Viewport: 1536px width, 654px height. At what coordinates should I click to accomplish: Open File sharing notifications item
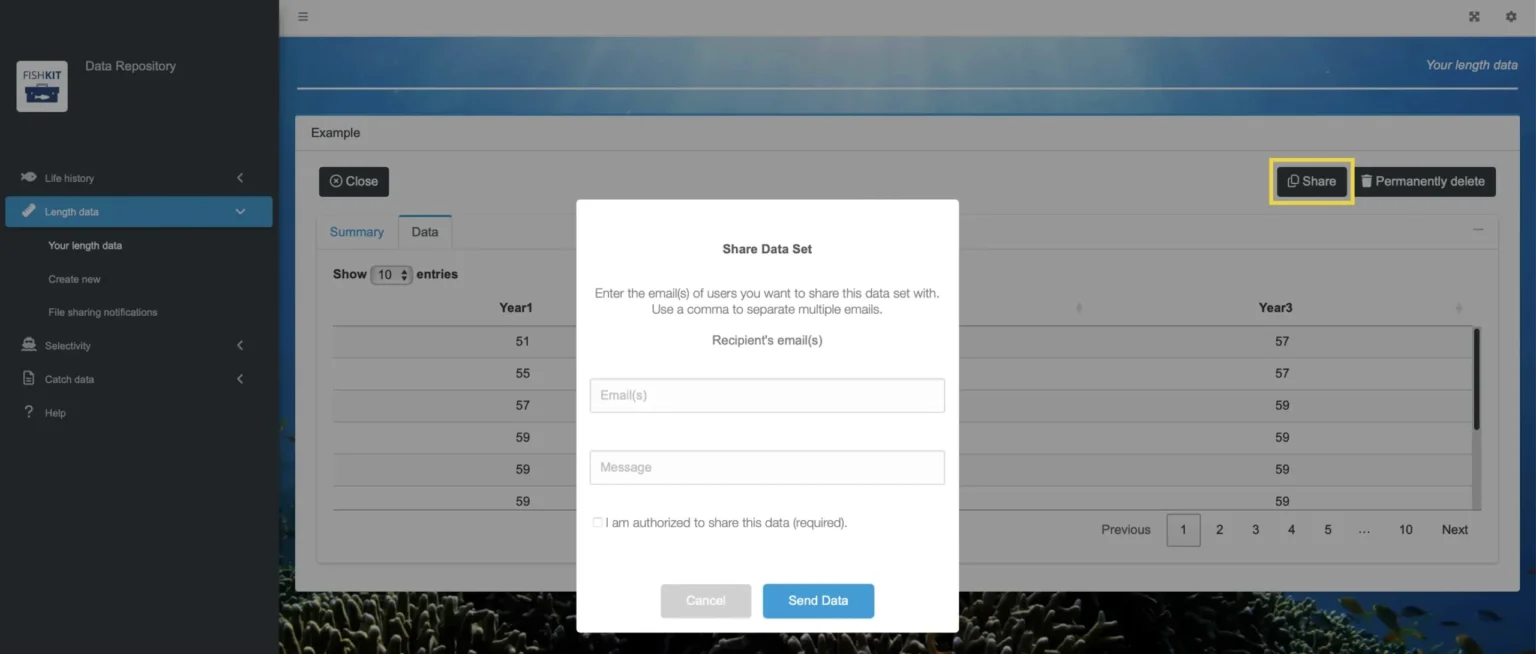pos(103,312)
